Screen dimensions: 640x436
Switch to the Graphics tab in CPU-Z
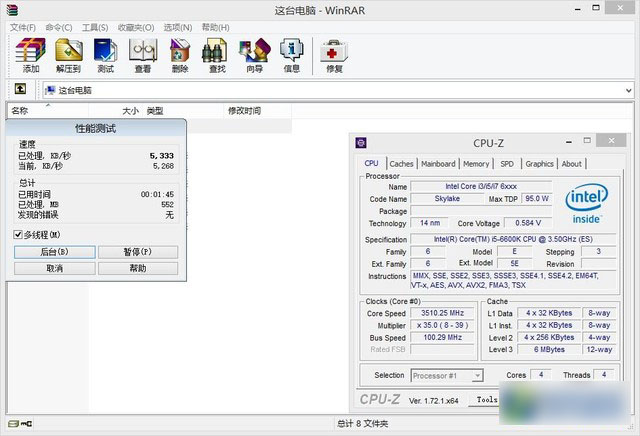539,164
